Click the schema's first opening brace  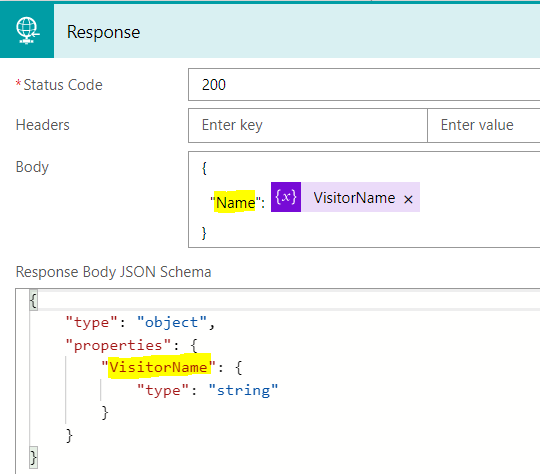(33, 300)
